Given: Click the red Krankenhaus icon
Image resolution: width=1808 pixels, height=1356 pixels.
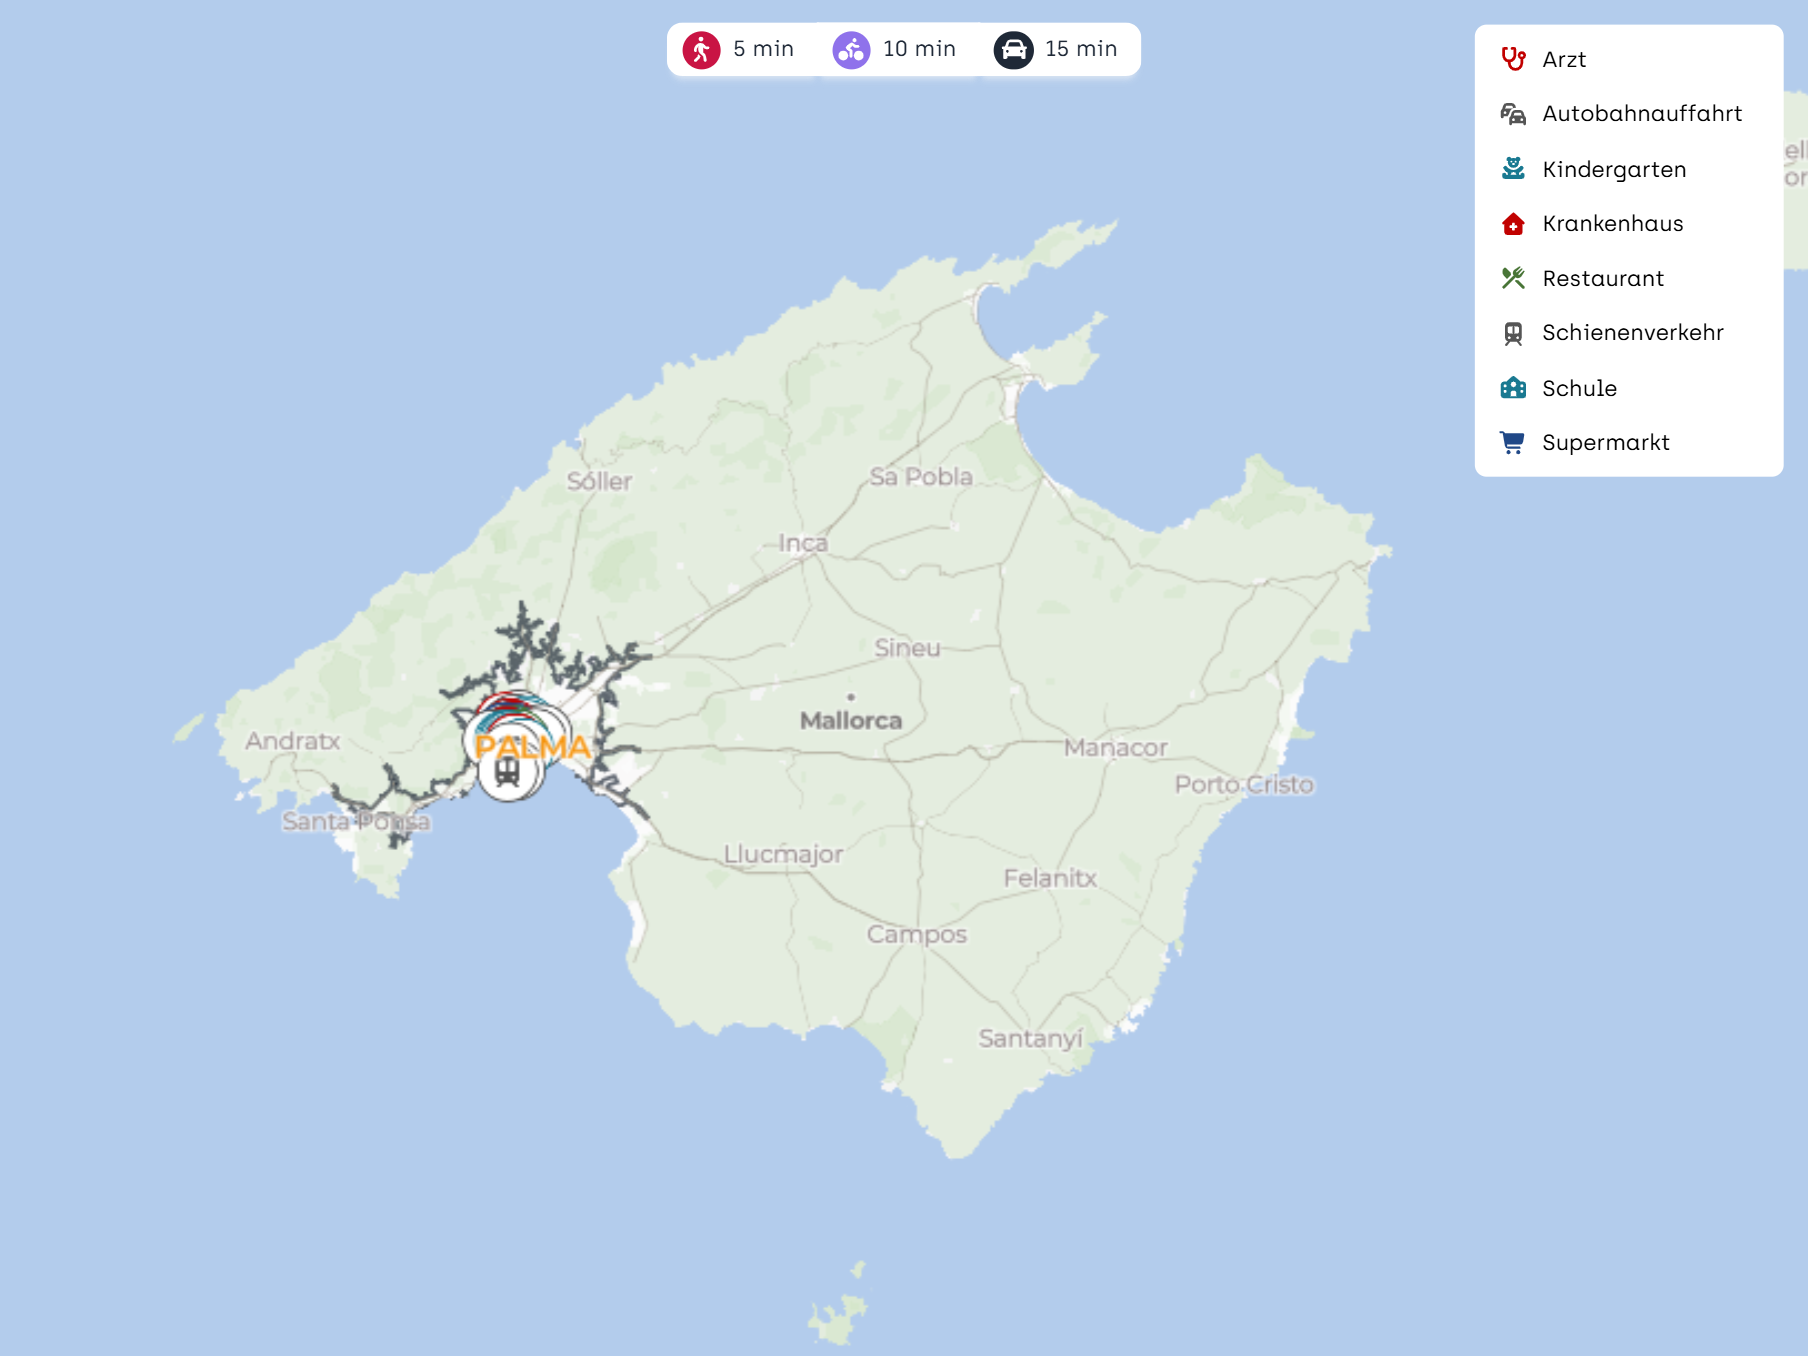Looking at the screenshot, I should pyautogui.click(x=1513, y=224).
